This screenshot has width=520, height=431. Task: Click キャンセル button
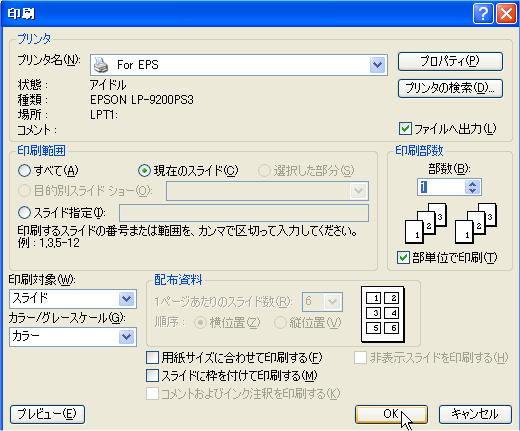click(475, 414)
